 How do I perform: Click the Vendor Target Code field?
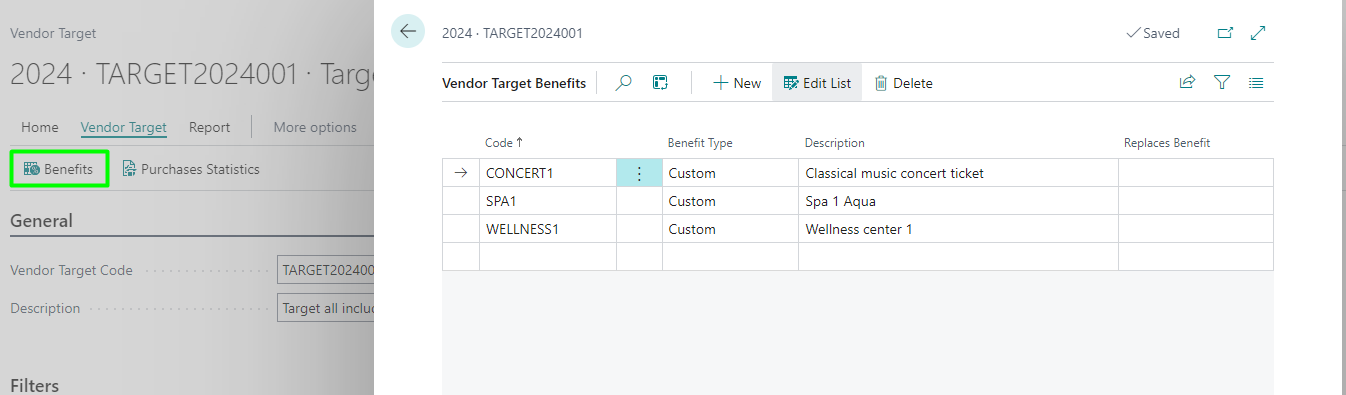coord(325,270)
